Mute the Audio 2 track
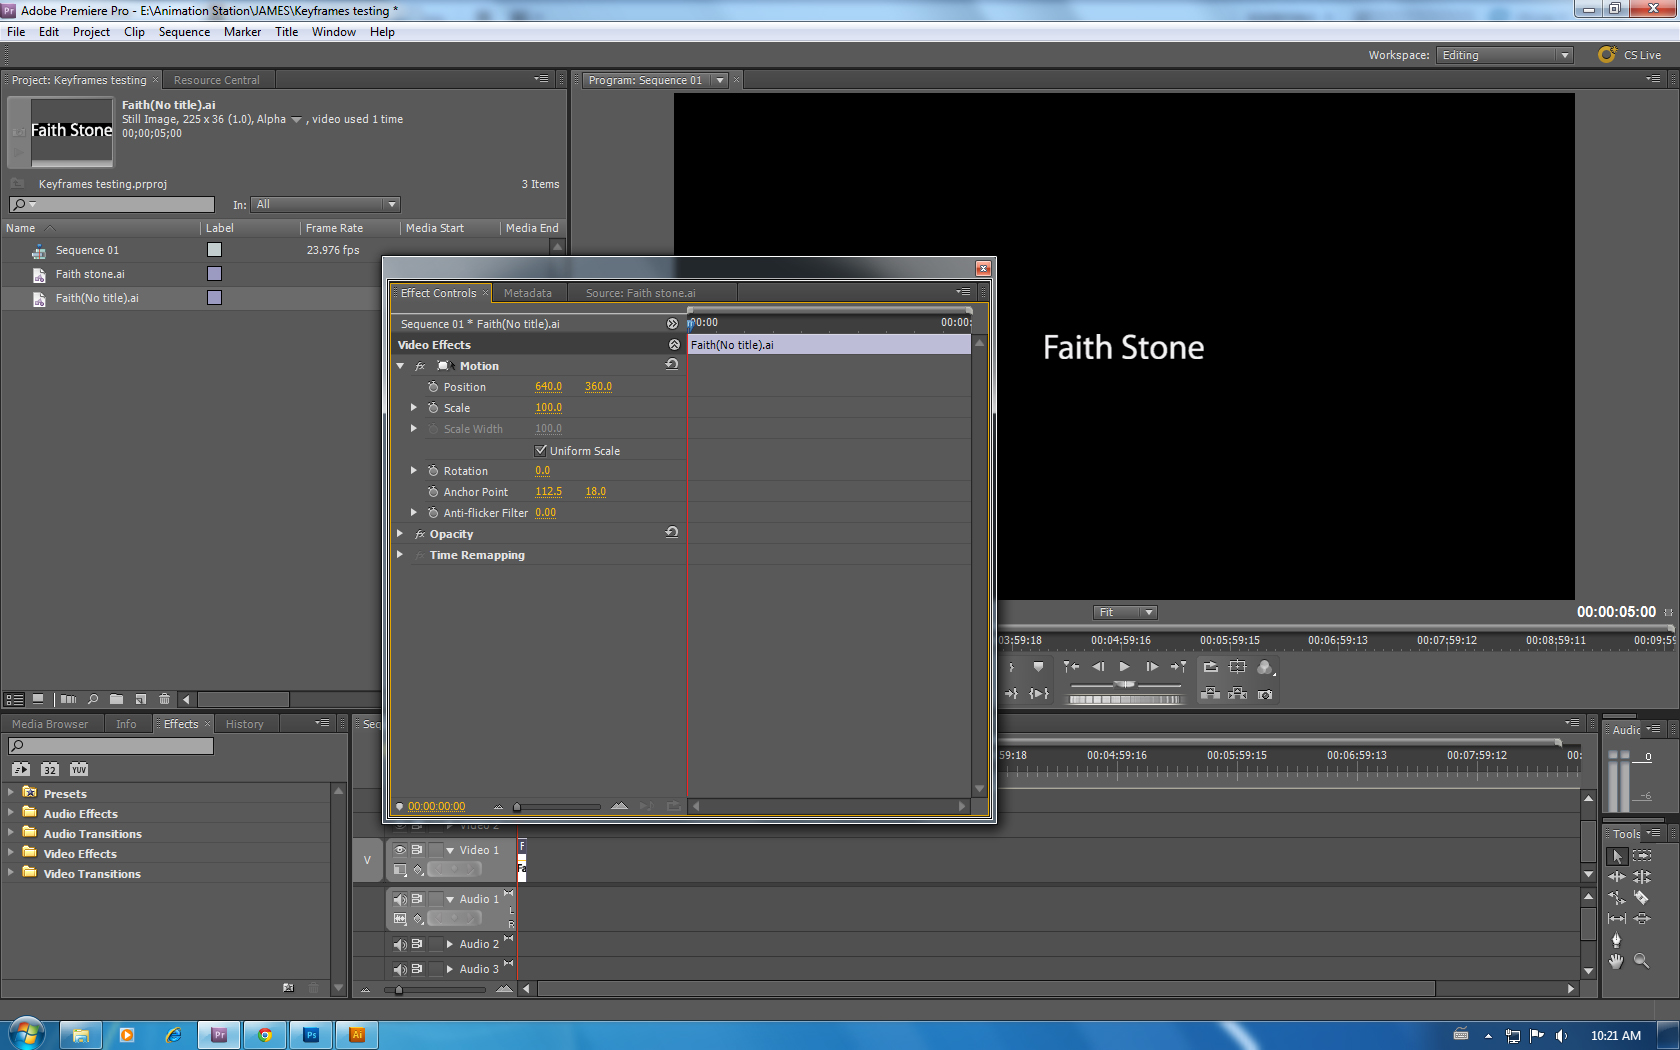Screen dimensions: 1680x1050 (400, 944)
